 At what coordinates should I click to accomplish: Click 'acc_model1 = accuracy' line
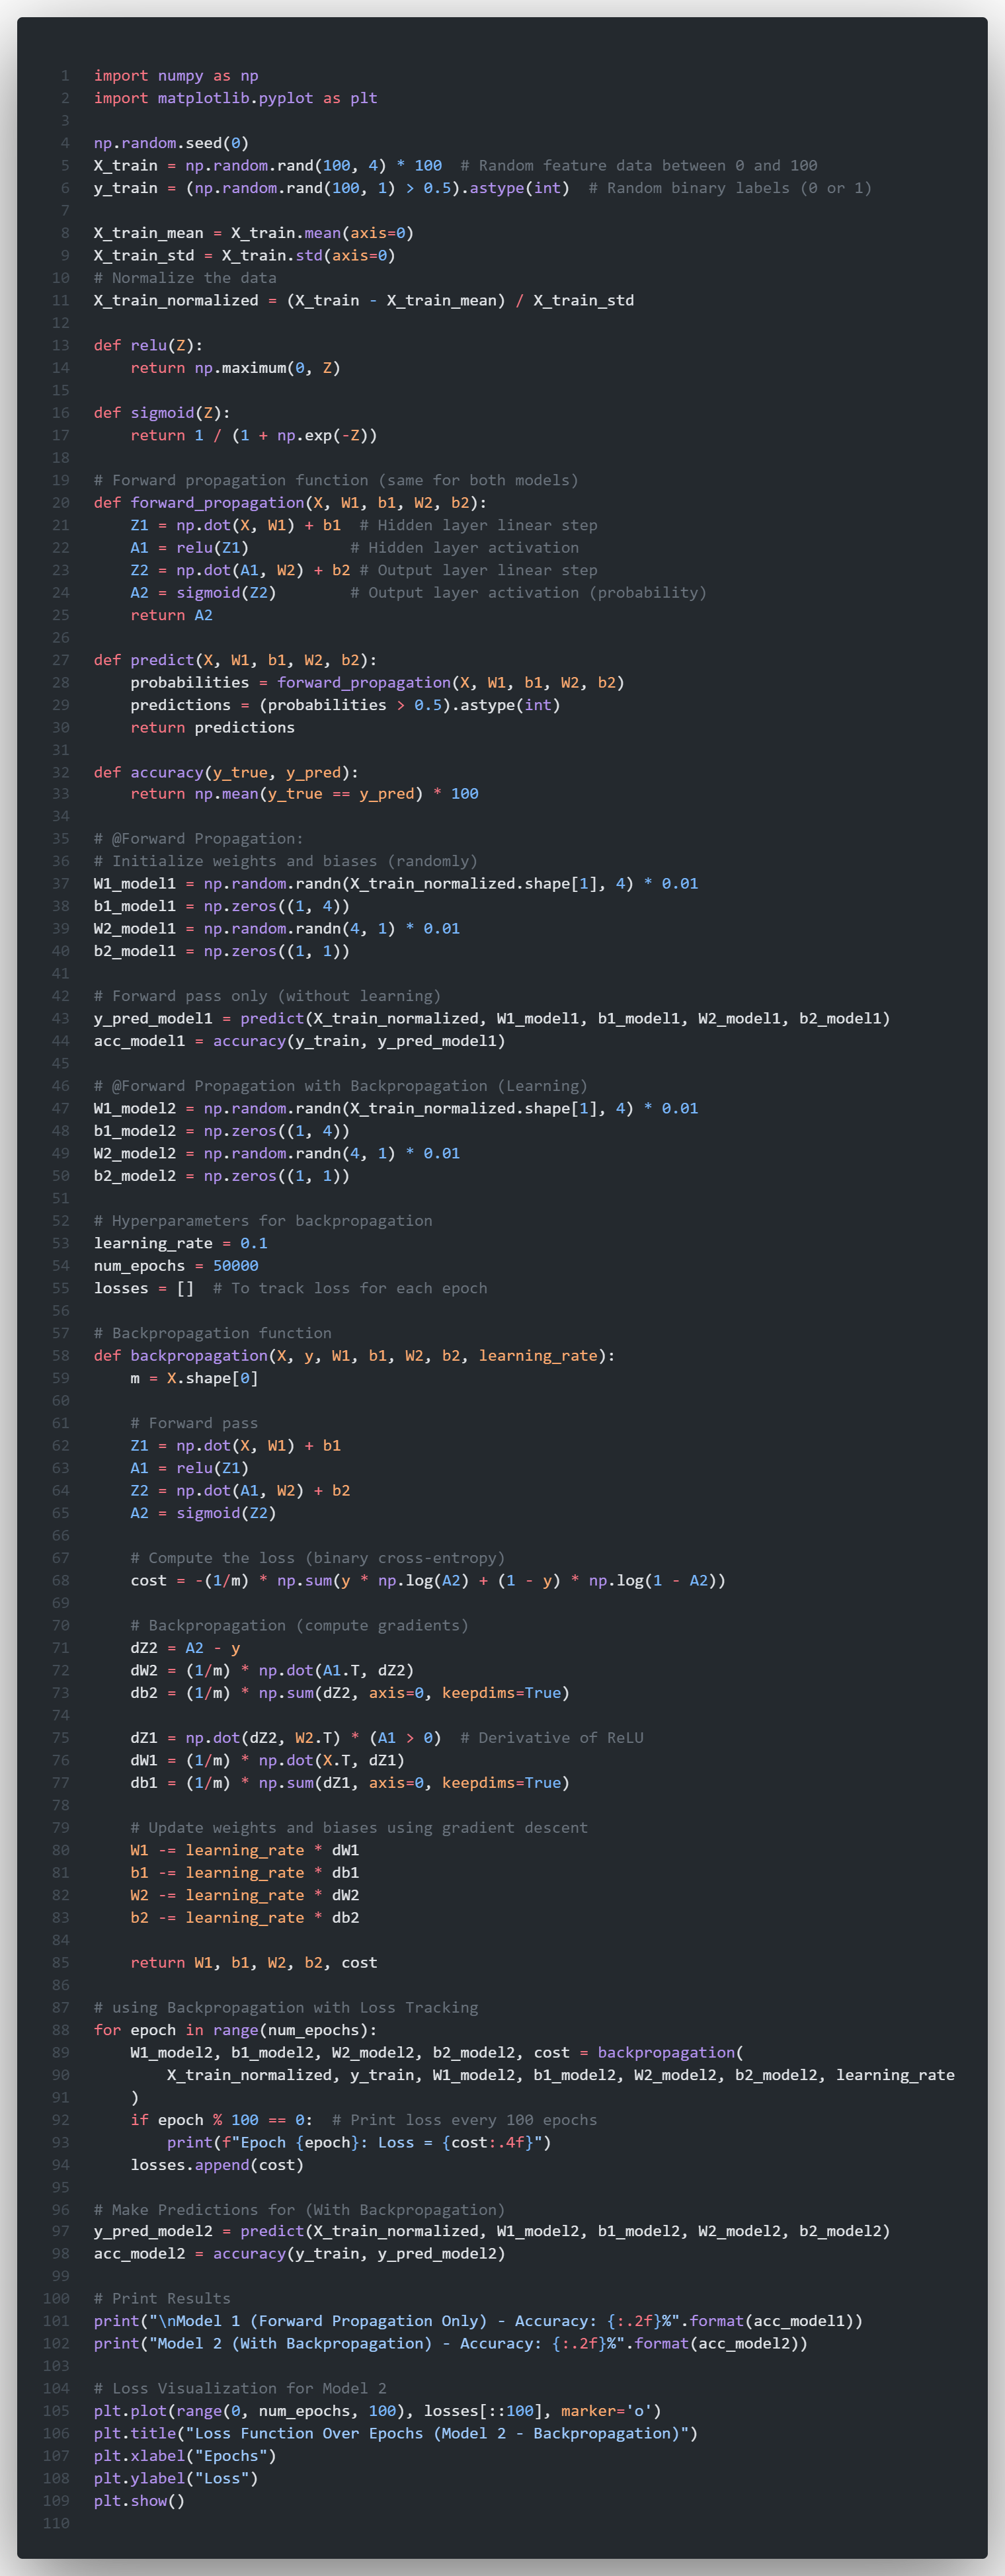[299, 1041]
